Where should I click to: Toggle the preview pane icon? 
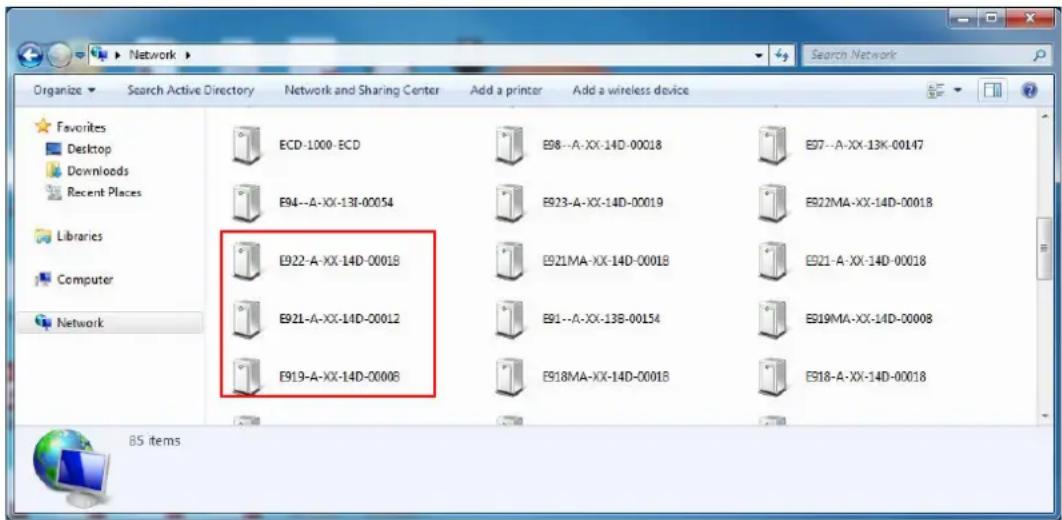992,89
